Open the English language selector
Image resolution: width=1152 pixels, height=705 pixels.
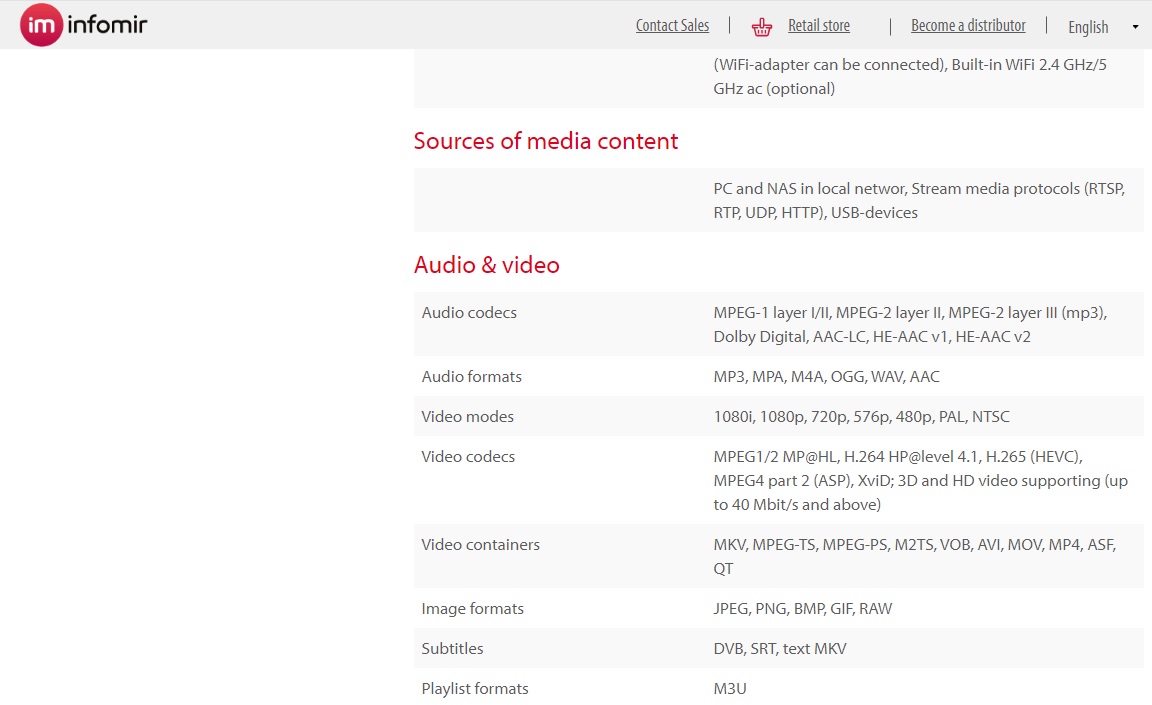[x=1088, y=27]
